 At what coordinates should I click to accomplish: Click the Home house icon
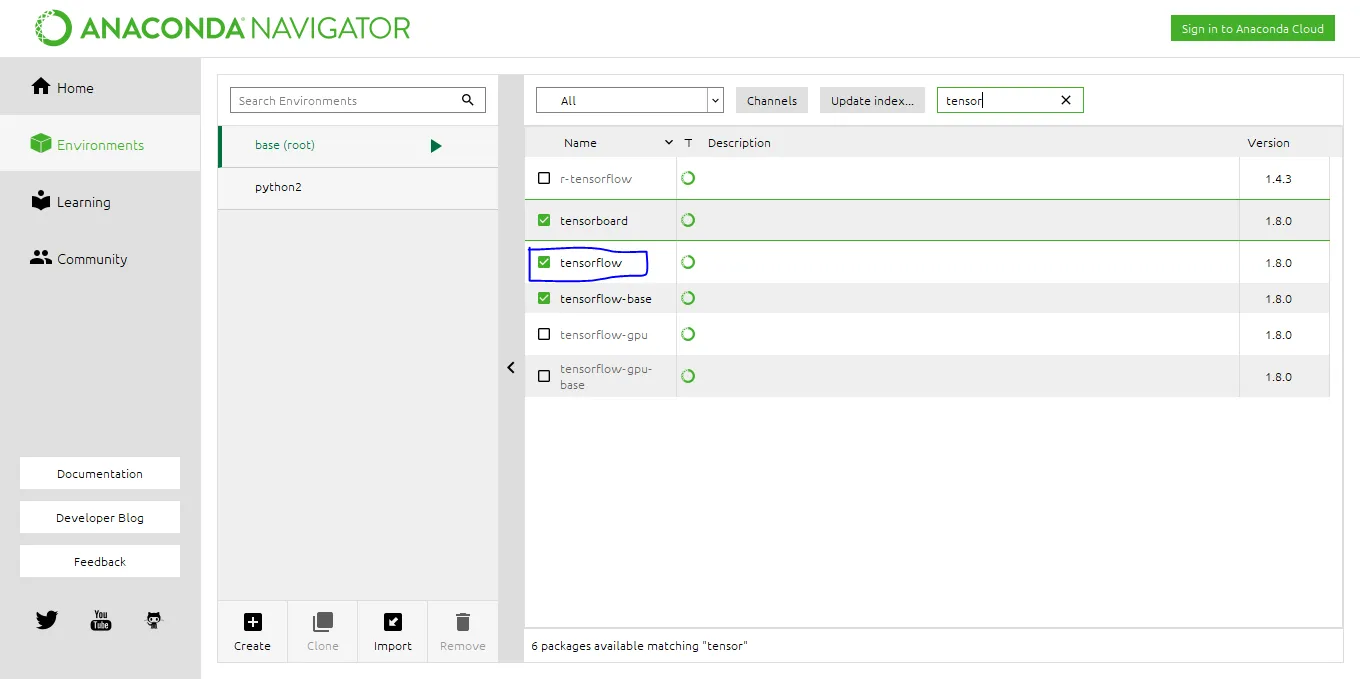tap(41, 87)
